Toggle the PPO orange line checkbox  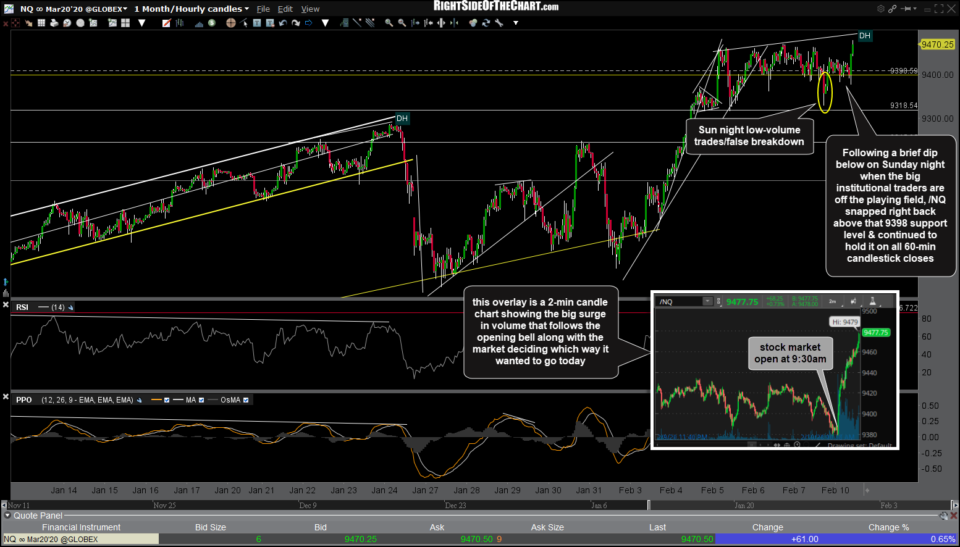tap(167, 400)
